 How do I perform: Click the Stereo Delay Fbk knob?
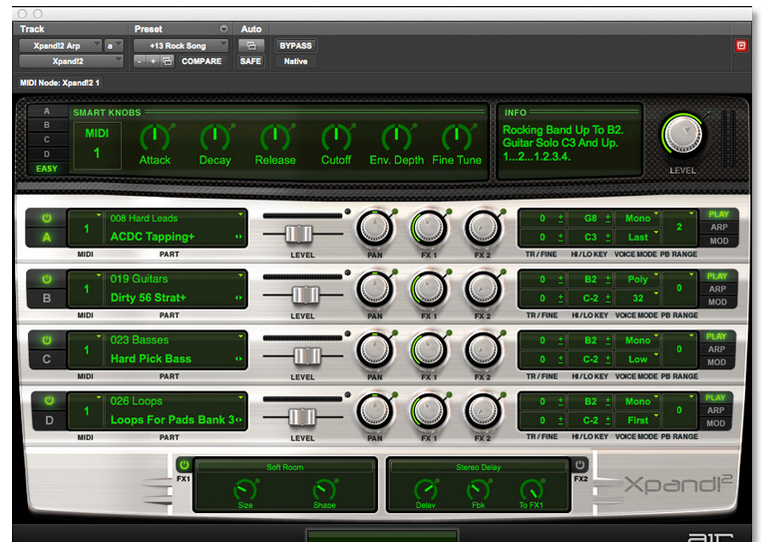pos(478,490)
